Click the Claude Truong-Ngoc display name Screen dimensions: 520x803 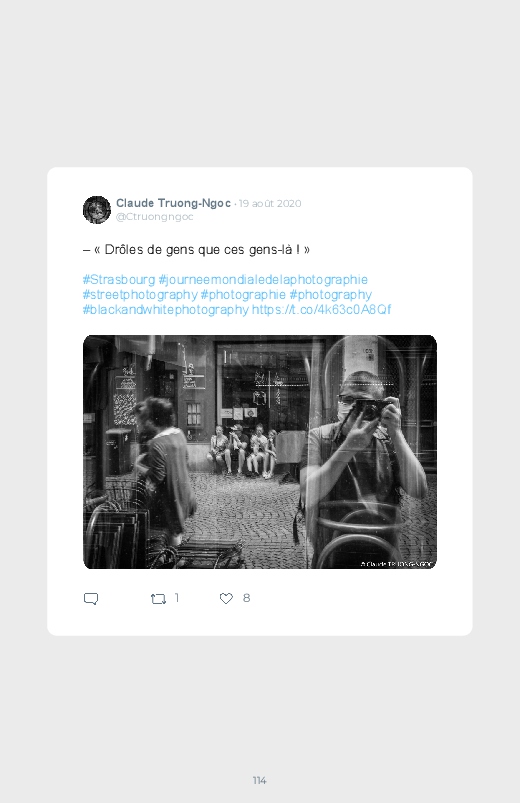(x=173, y=203)
